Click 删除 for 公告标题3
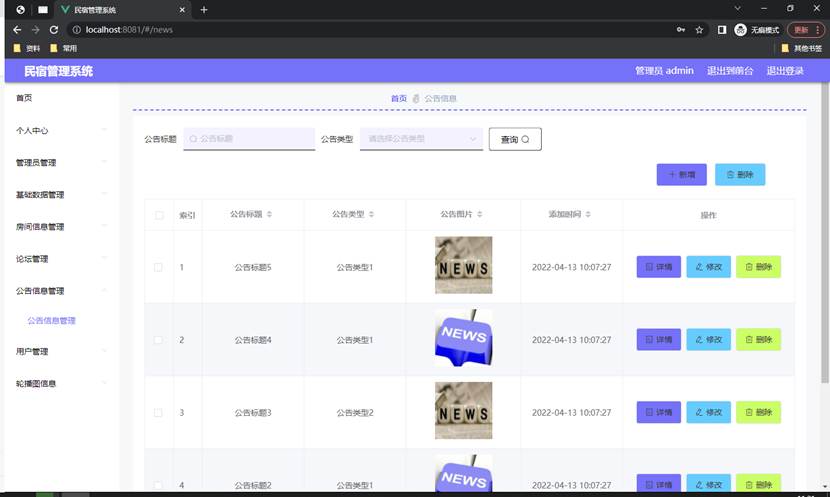The image size is (830, 497). (758, 412)
